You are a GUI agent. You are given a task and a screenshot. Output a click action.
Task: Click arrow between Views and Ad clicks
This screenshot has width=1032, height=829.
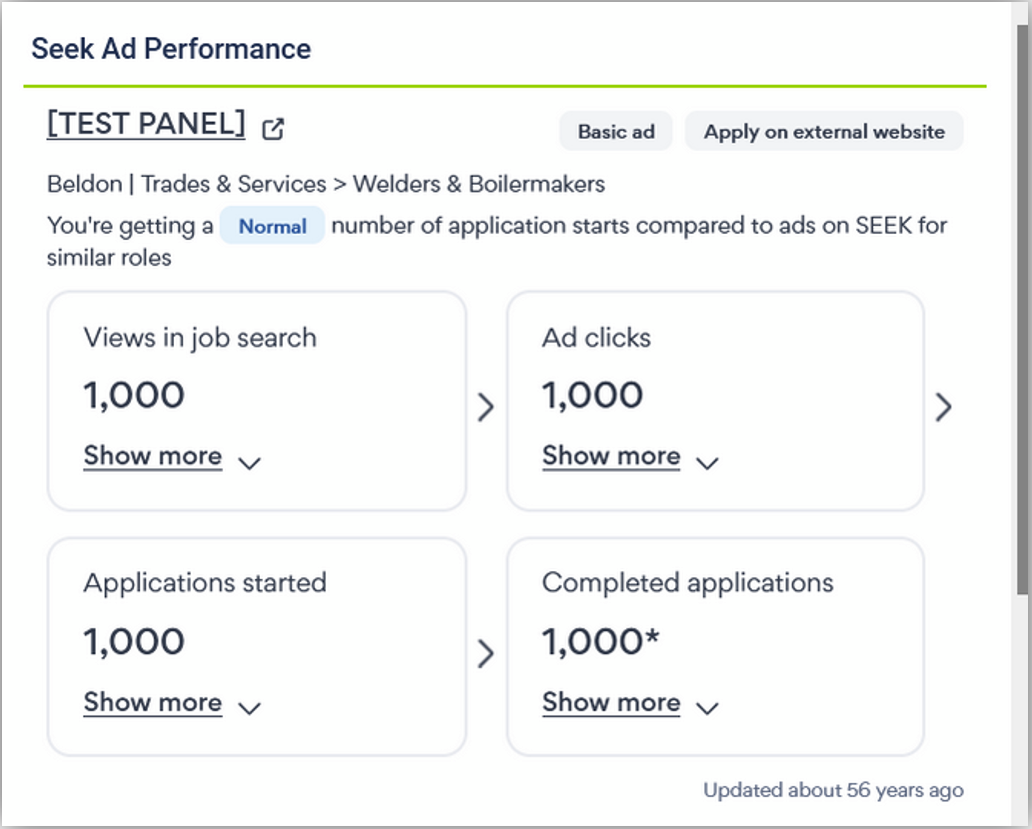tap(486, 407)
